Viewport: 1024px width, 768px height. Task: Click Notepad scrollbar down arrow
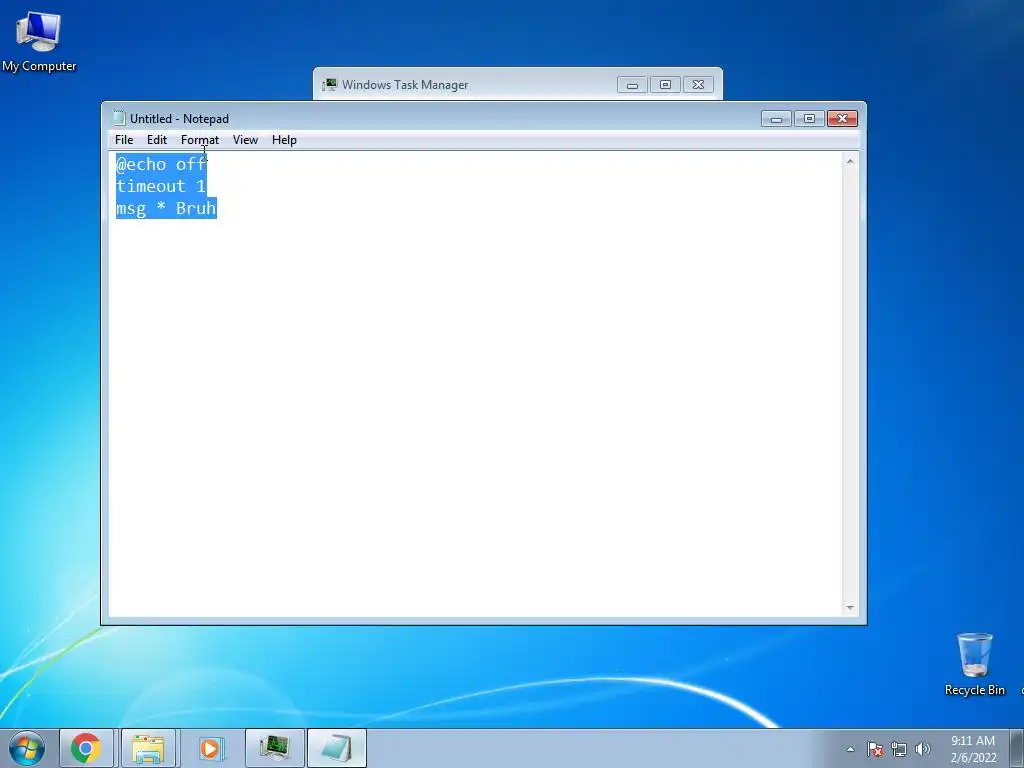click(850, 608)
